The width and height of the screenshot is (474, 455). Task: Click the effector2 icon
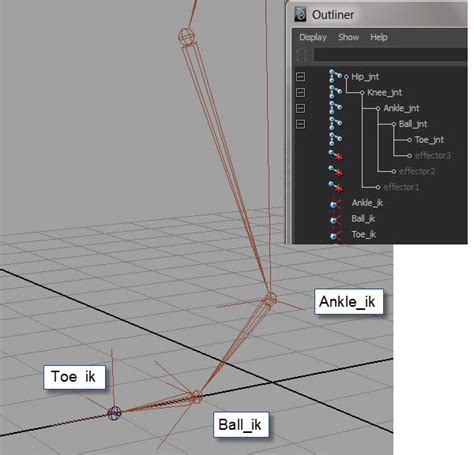pyautogui.click(x=336, y=171)
